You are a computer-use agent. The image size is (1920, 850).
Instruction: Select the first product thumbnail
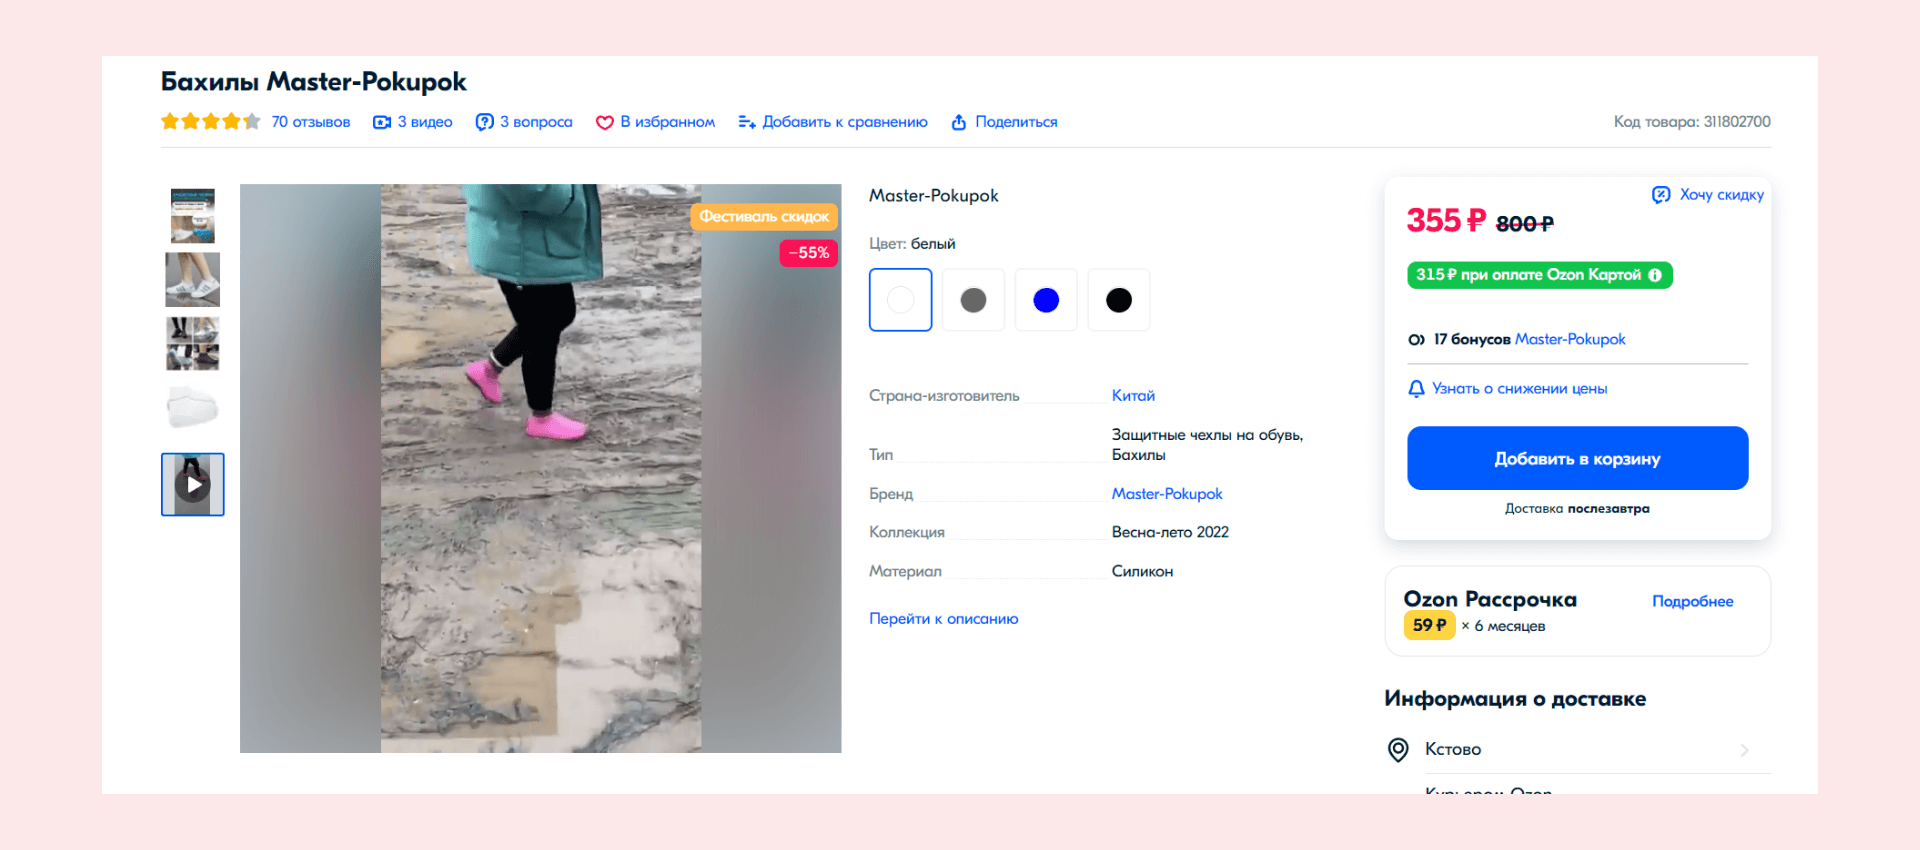click(x=193, y=215)
